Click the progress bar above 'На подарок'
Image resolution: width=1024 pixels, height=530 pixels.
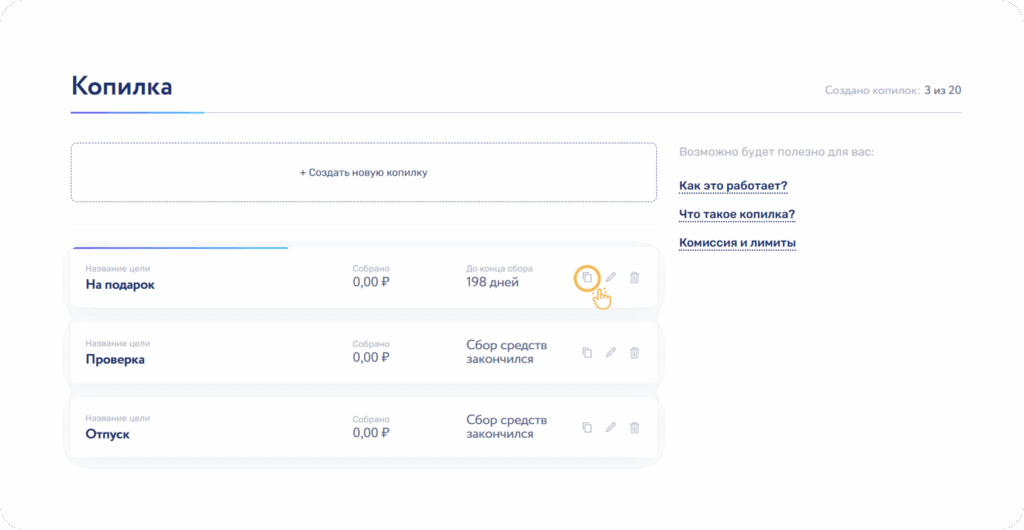coord(180,247)
